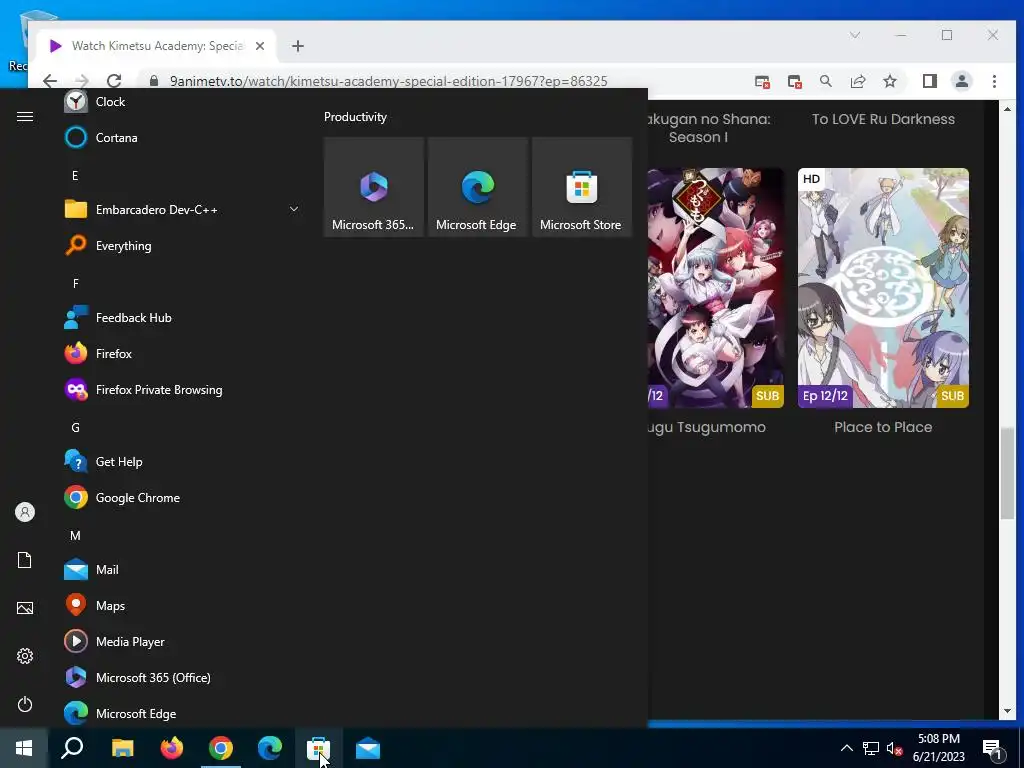Viewport: 1024px width, 768px height.
Task: Launch Feedback Hub
Action: click(183, 317)
